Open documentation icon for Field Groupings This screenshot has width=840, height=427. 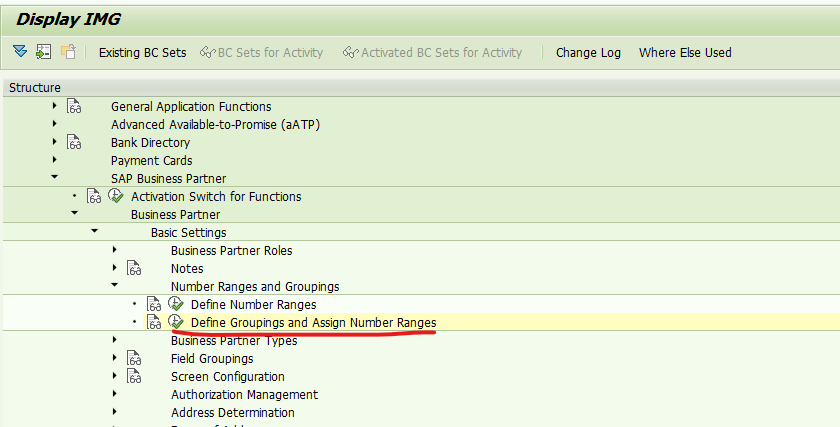[x=134, y=358]
